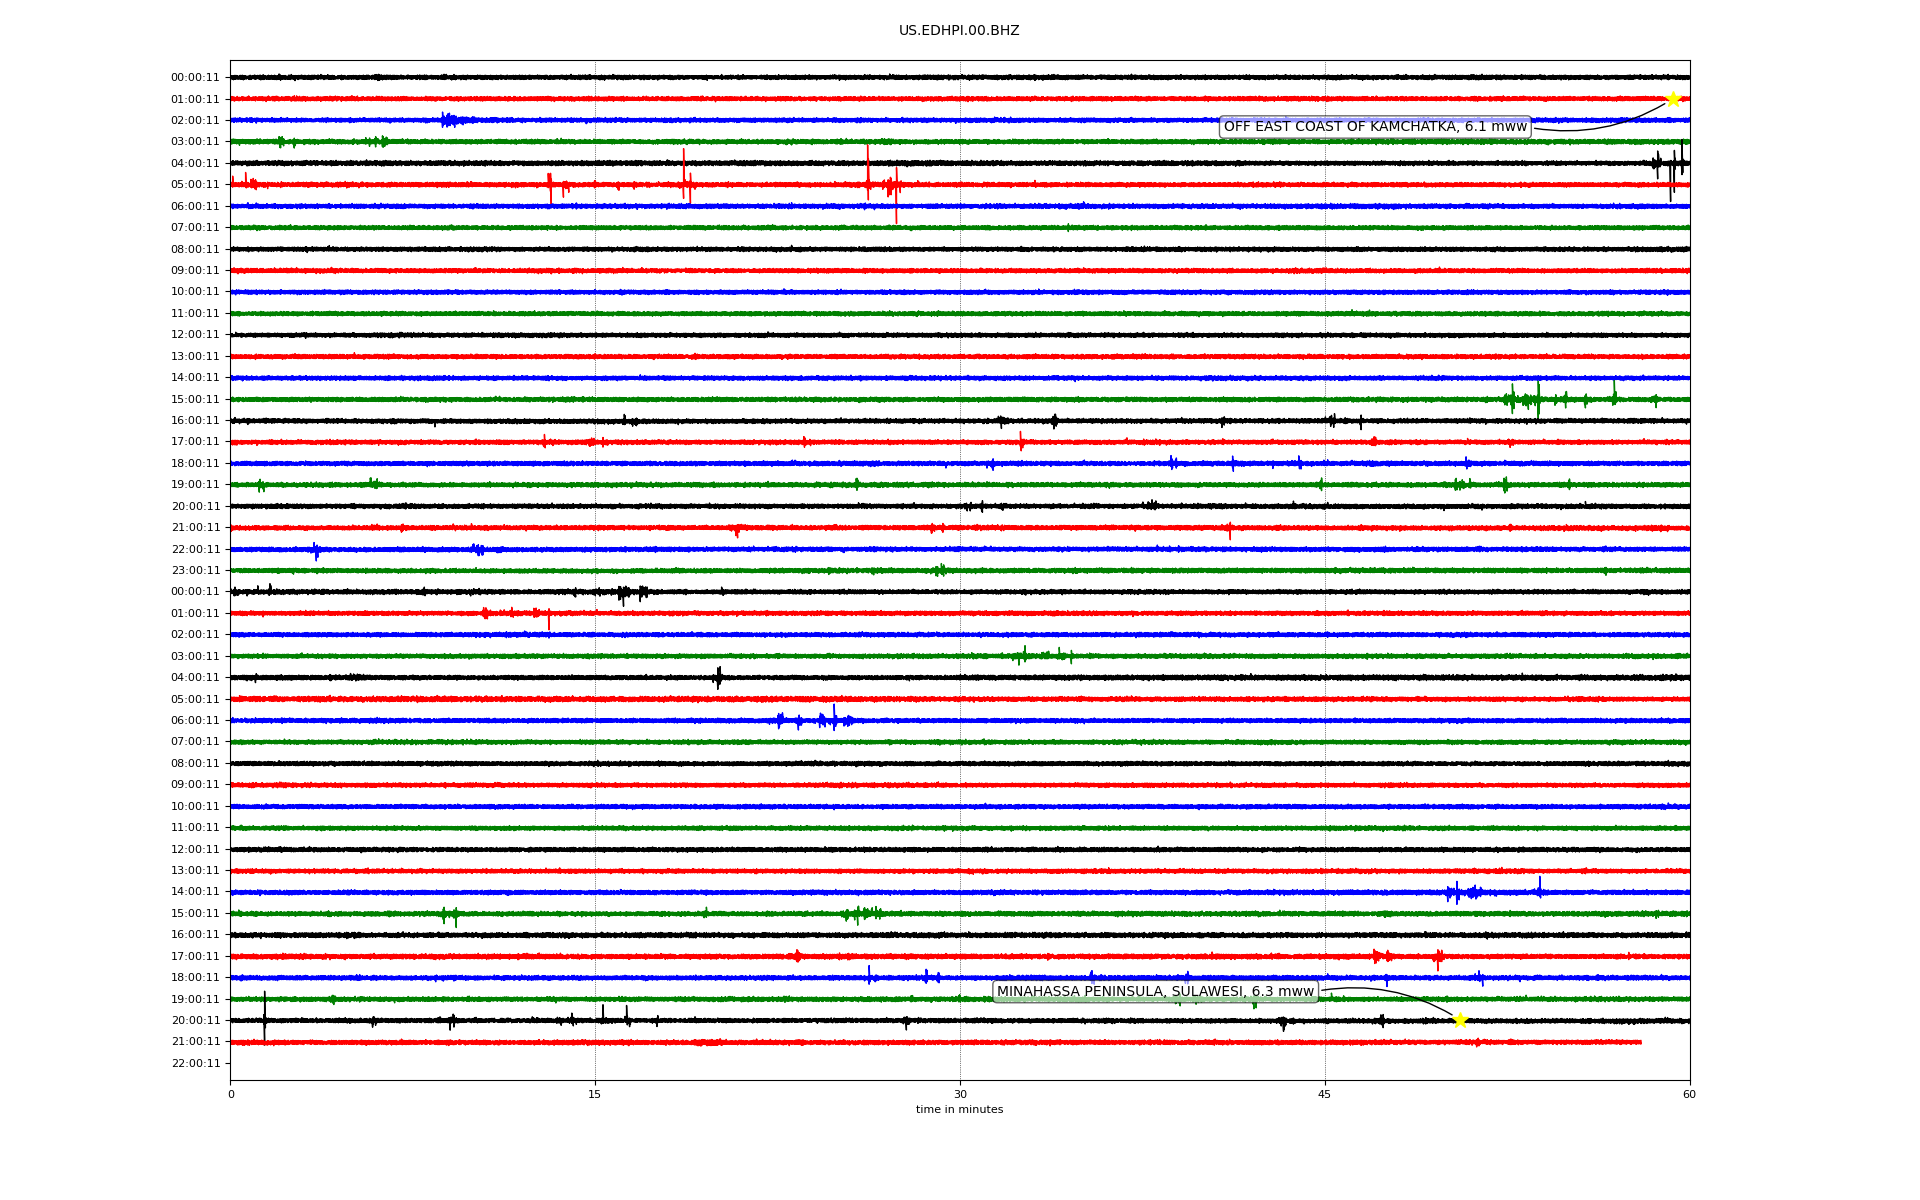Click the plot title US.EDHPI.00.BHZ
This screenshot has width=1920, height=1200.
tap(959, 31)
